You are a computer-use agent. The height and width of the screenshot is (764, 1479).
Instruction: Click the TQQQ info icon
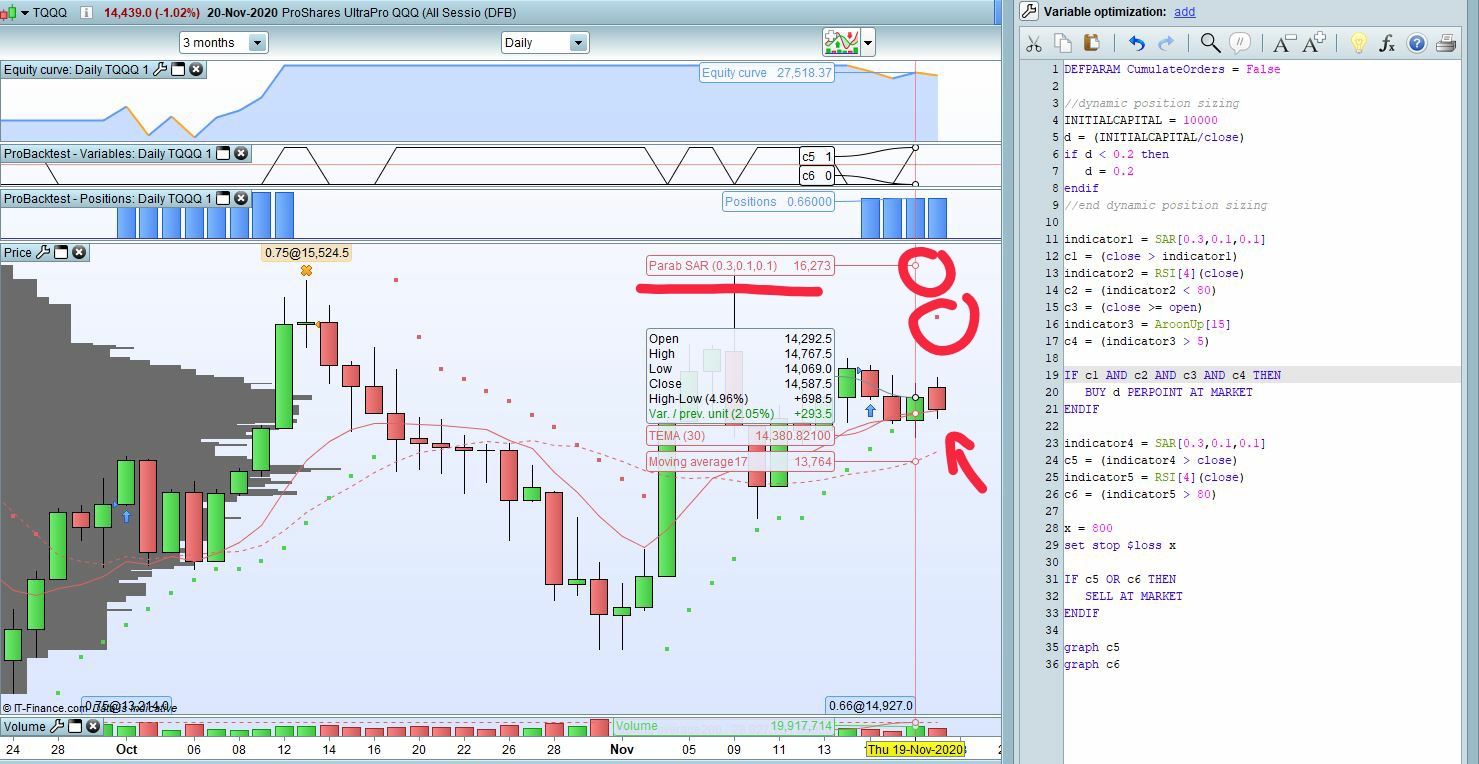[85, 12]
